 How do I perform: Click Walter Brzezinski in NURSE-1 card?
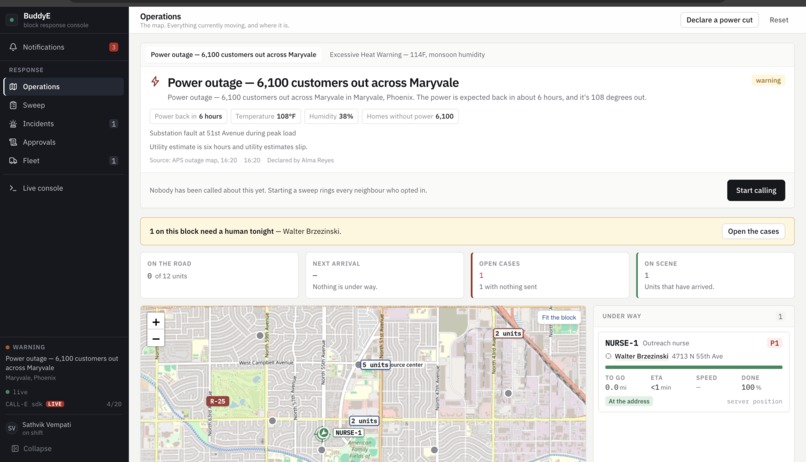(x=641, y=356)
